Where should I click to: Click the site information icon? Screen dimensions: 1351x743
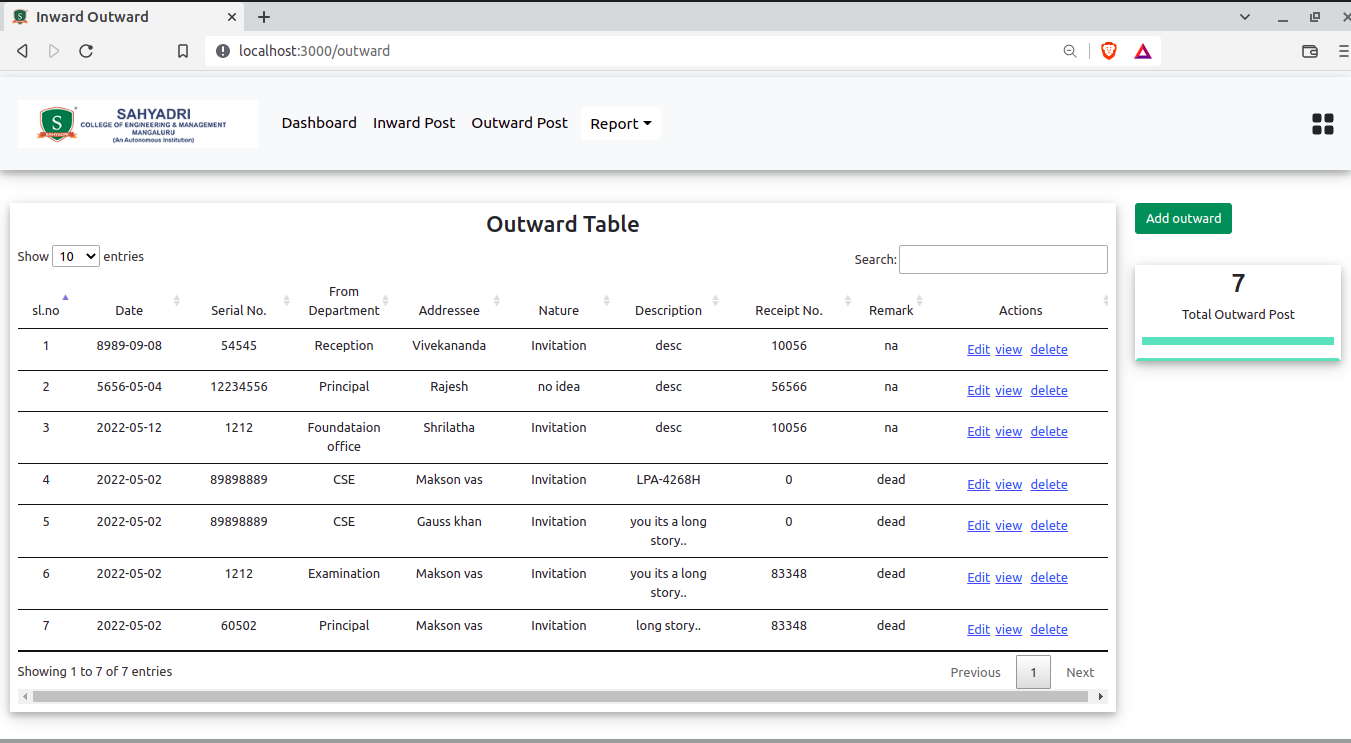tap(222, 50)
